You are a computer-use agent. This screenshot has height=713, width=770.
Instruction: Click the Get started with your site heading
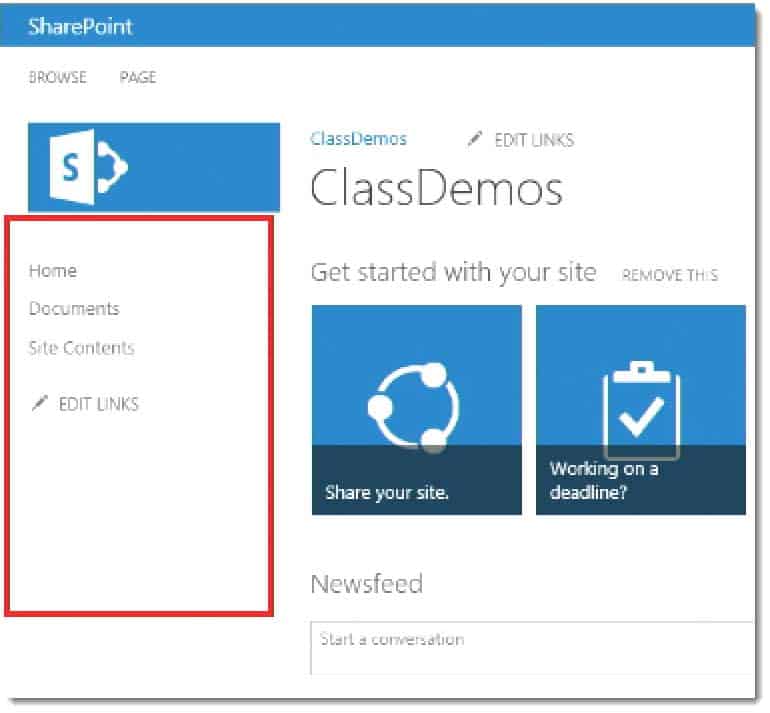[454, 272]
